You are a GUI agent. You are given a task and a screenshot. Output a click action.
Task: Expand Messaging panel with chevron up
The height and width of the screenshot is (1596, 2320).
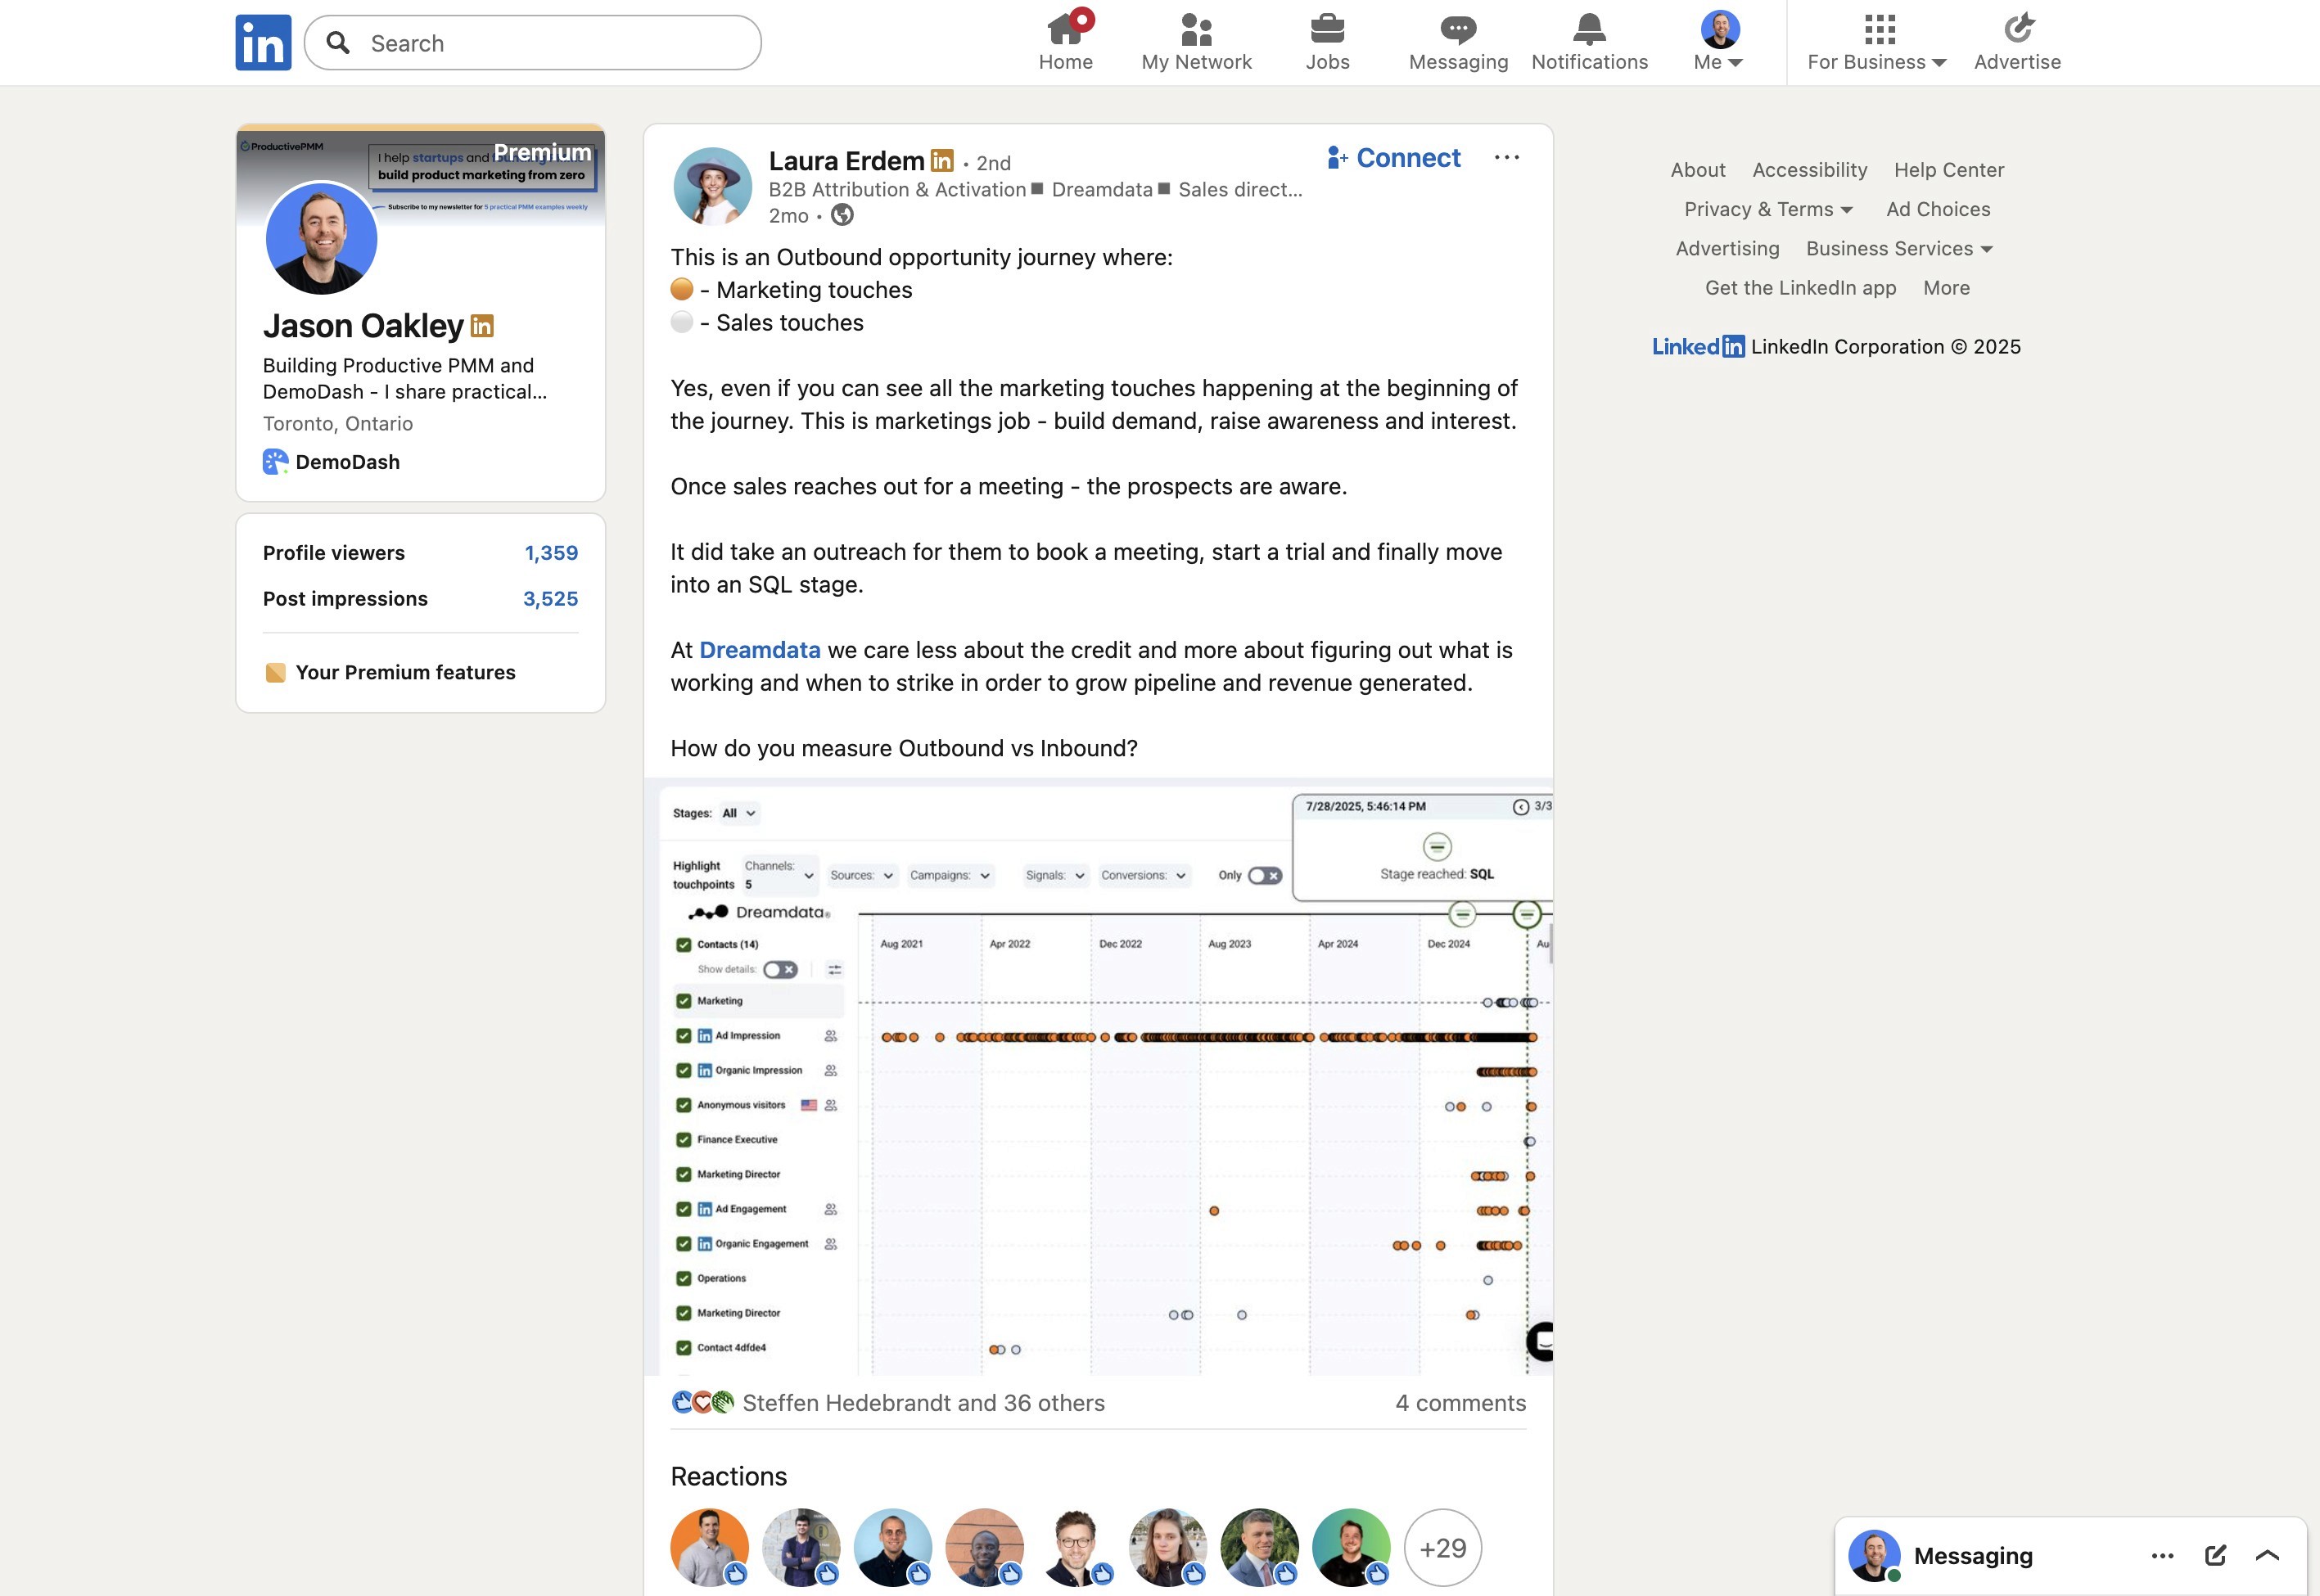[x=2267, y=1555]
